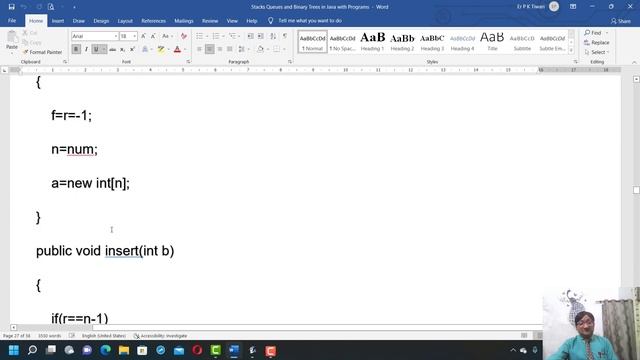The image size is (640, 360).
Task: Click the Increase Indent icon
Action: [x=261, y=36]
